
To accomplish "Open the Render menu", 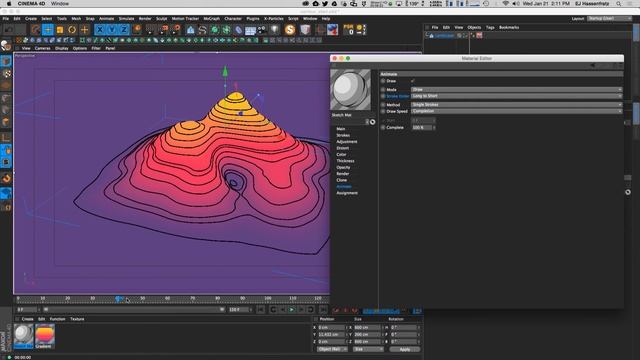I will coord(145,18).
